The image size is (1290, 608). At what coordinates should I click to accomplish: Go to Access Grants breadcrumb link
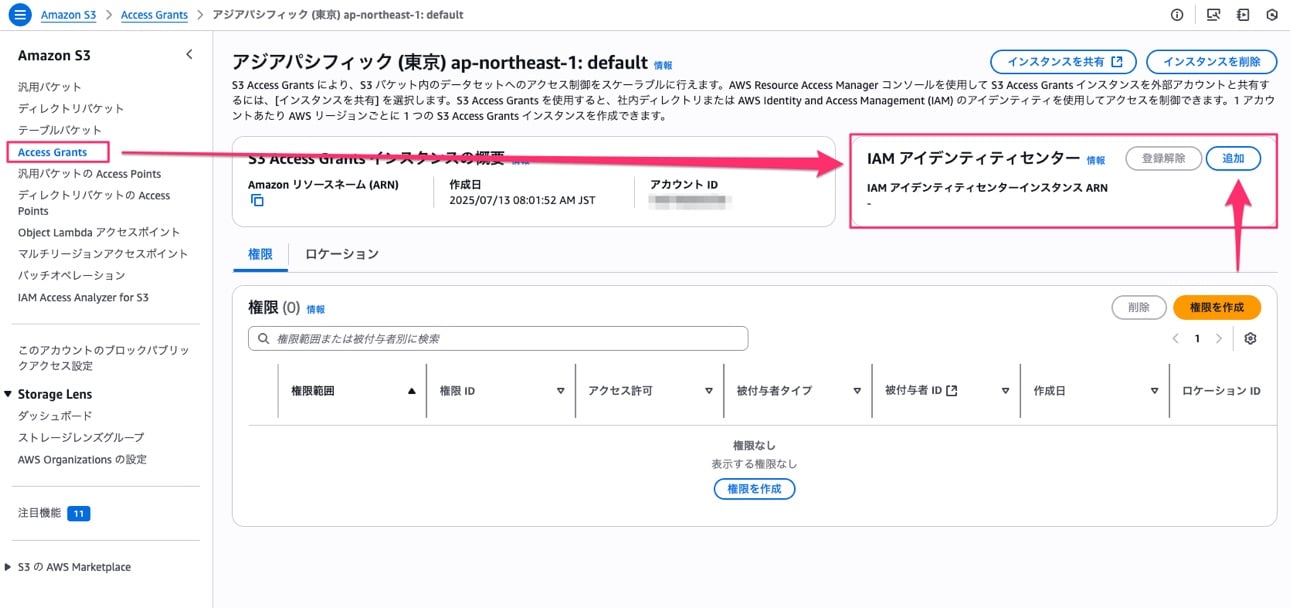[154, 15]
